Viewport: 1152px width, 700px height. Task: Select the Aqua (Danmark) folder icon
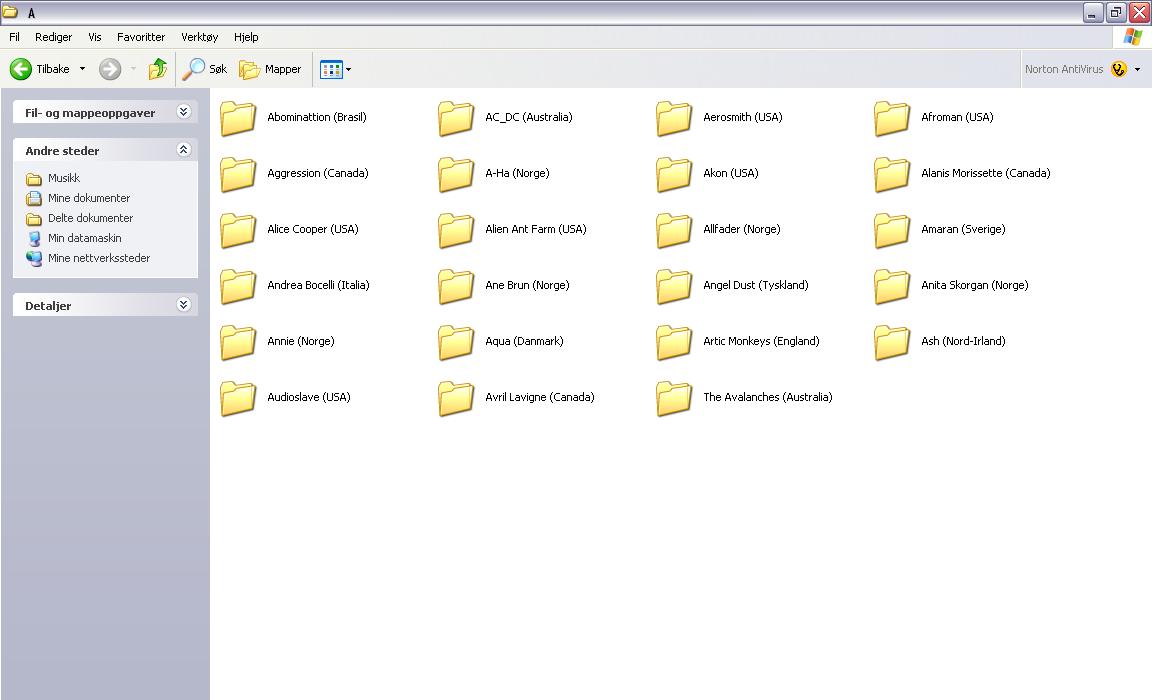click(456, 342)
